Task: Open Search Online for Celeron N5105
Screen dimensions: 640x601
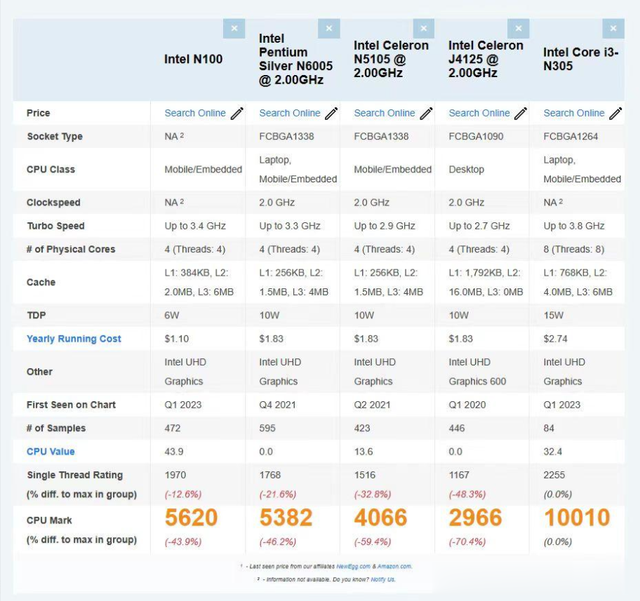Action: 384,113
